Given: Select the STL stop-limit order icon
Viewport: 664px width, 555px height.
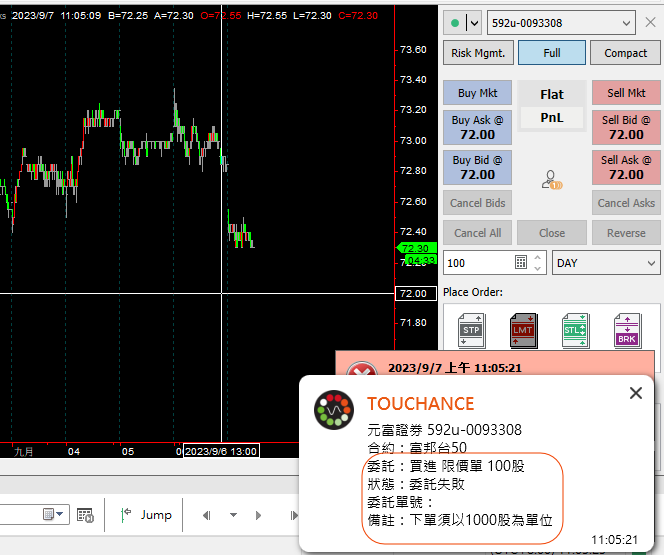Looking at the screenshot, I should [575, 330].
